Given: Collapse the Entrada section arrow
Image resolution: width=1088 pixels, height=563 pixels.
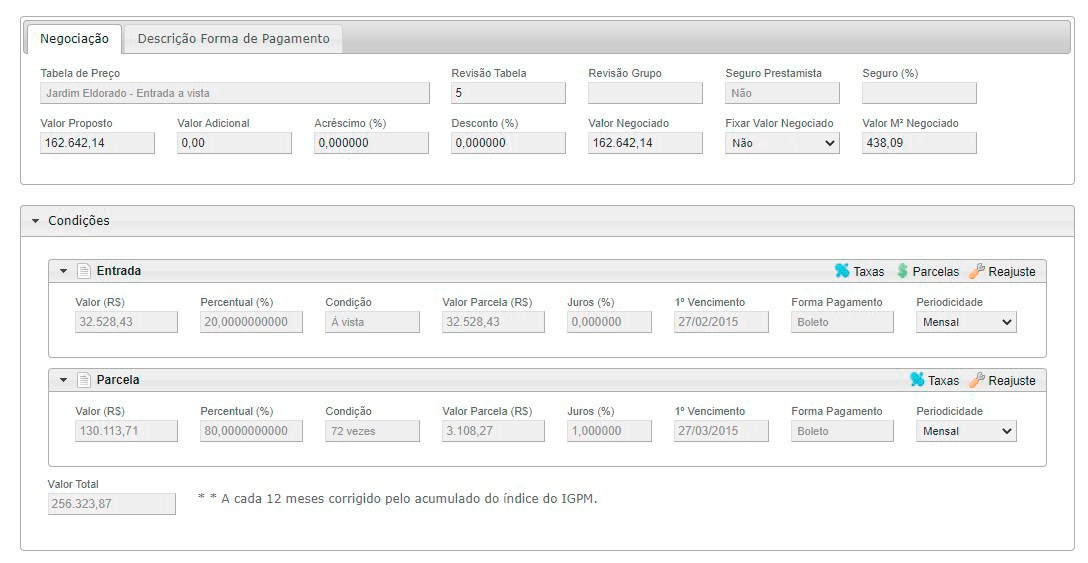Looking at the screenshot, I should (x=64, y=271).
